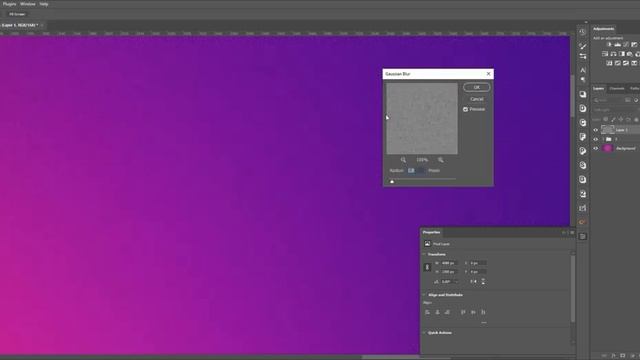The height and width of the screenshot is (360, 640).
Task: Select the Background layer thumbnail
Action: pos(608,149)
